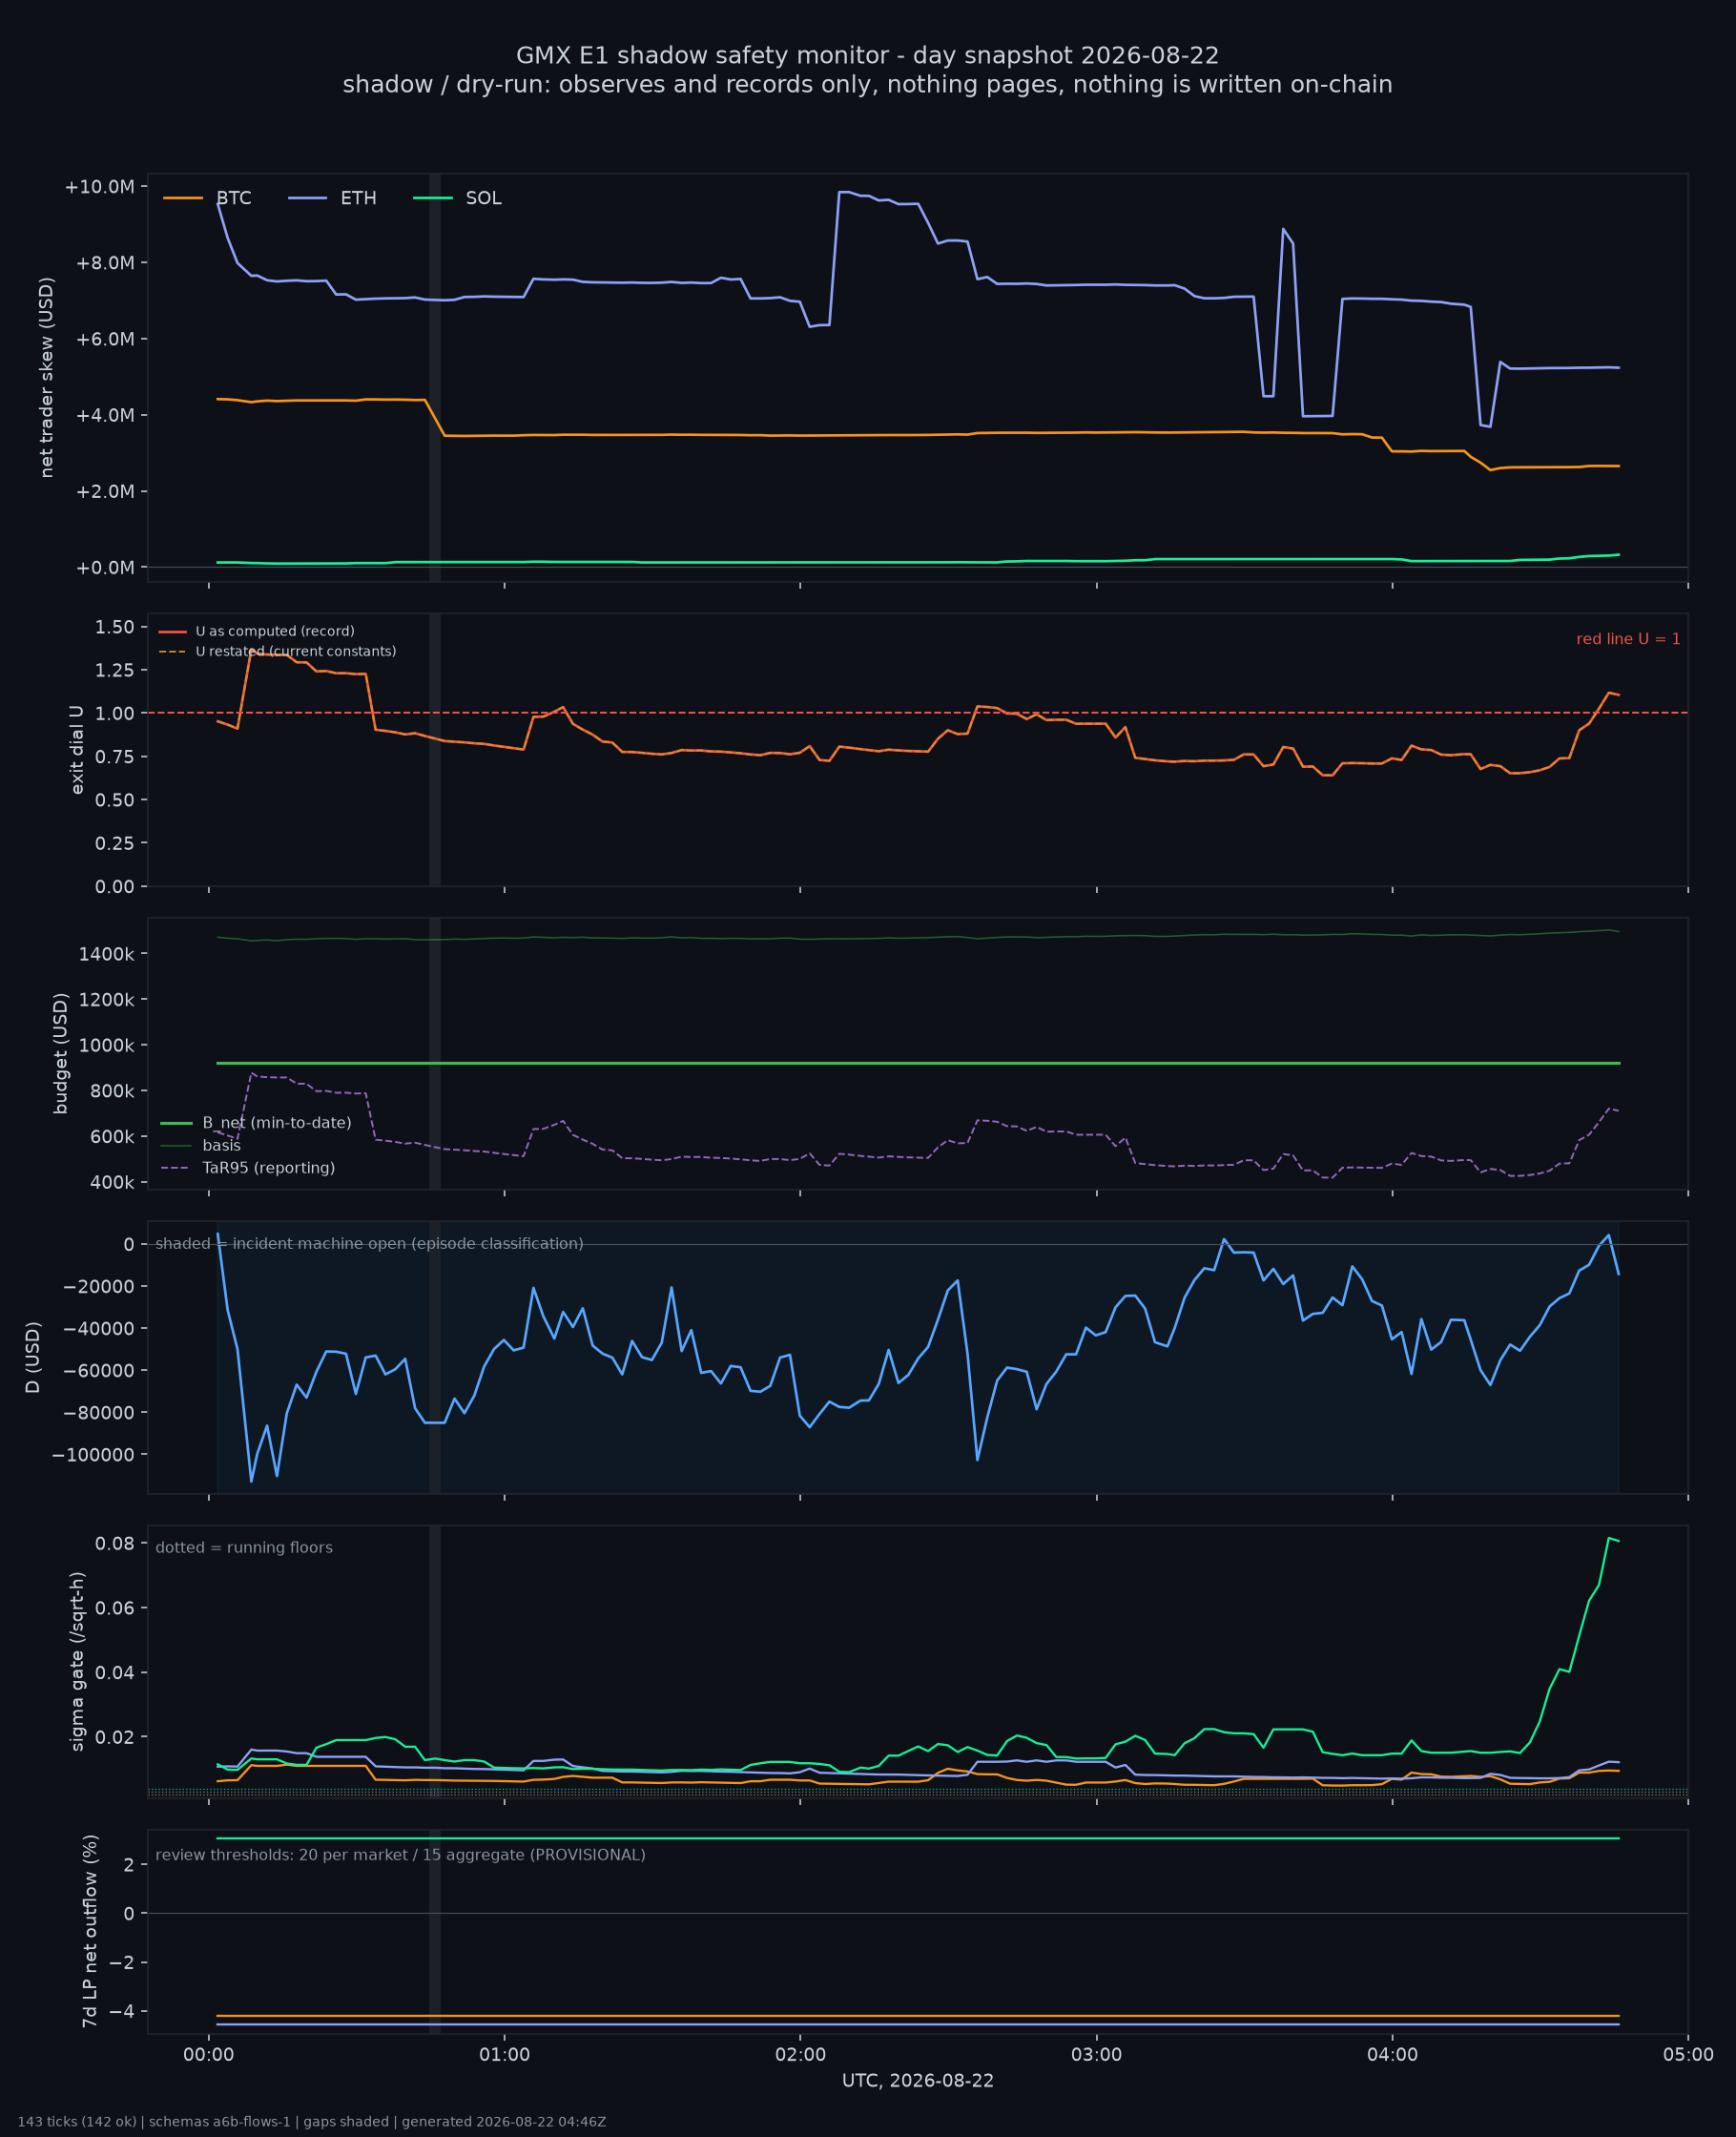Click the 0.75 exit dial axis value
Image resolution: width=1736 pixels, height=2137 pixels.
(115, 757)
